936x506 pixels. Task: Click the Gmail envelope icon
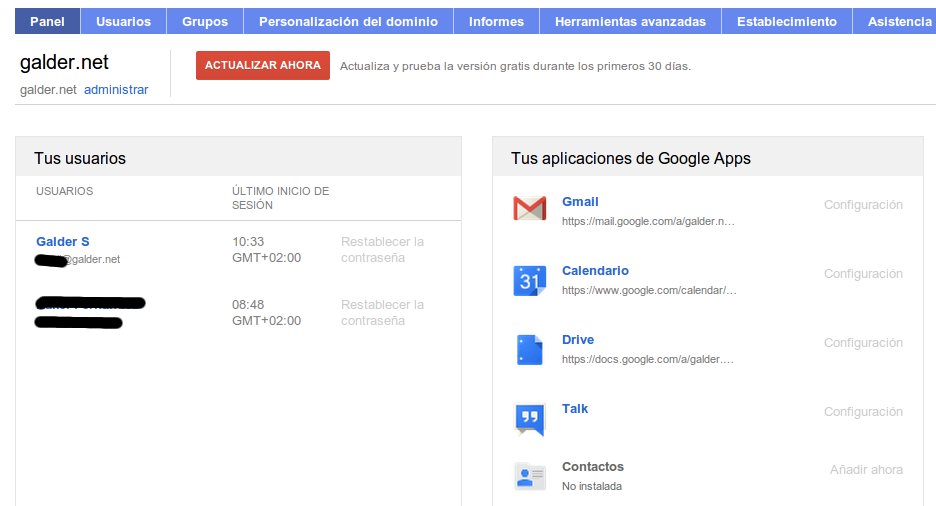529,208
